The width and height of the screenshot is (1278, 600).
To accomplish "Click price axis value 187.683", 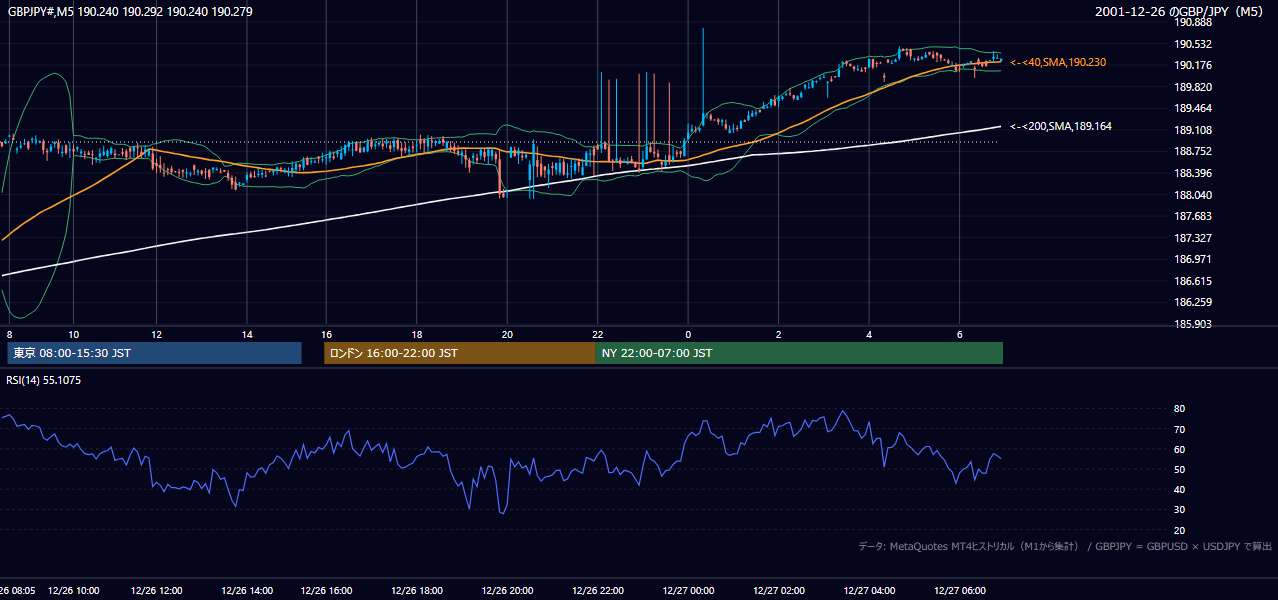I will click(x=1193, y=216).
